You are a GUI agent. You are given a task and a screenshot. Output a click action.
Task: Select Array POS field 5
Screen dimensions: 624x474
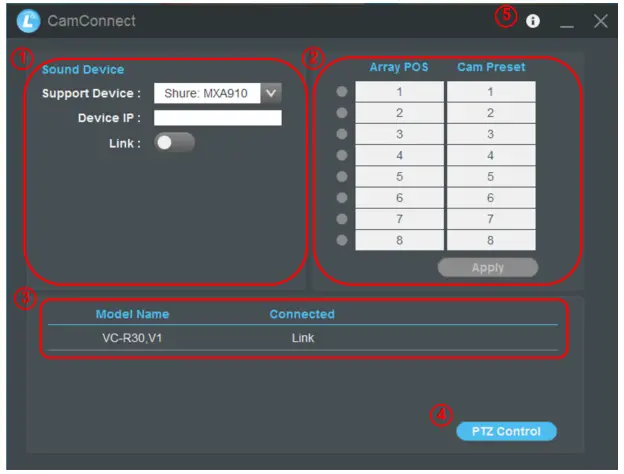pos(399,176)
